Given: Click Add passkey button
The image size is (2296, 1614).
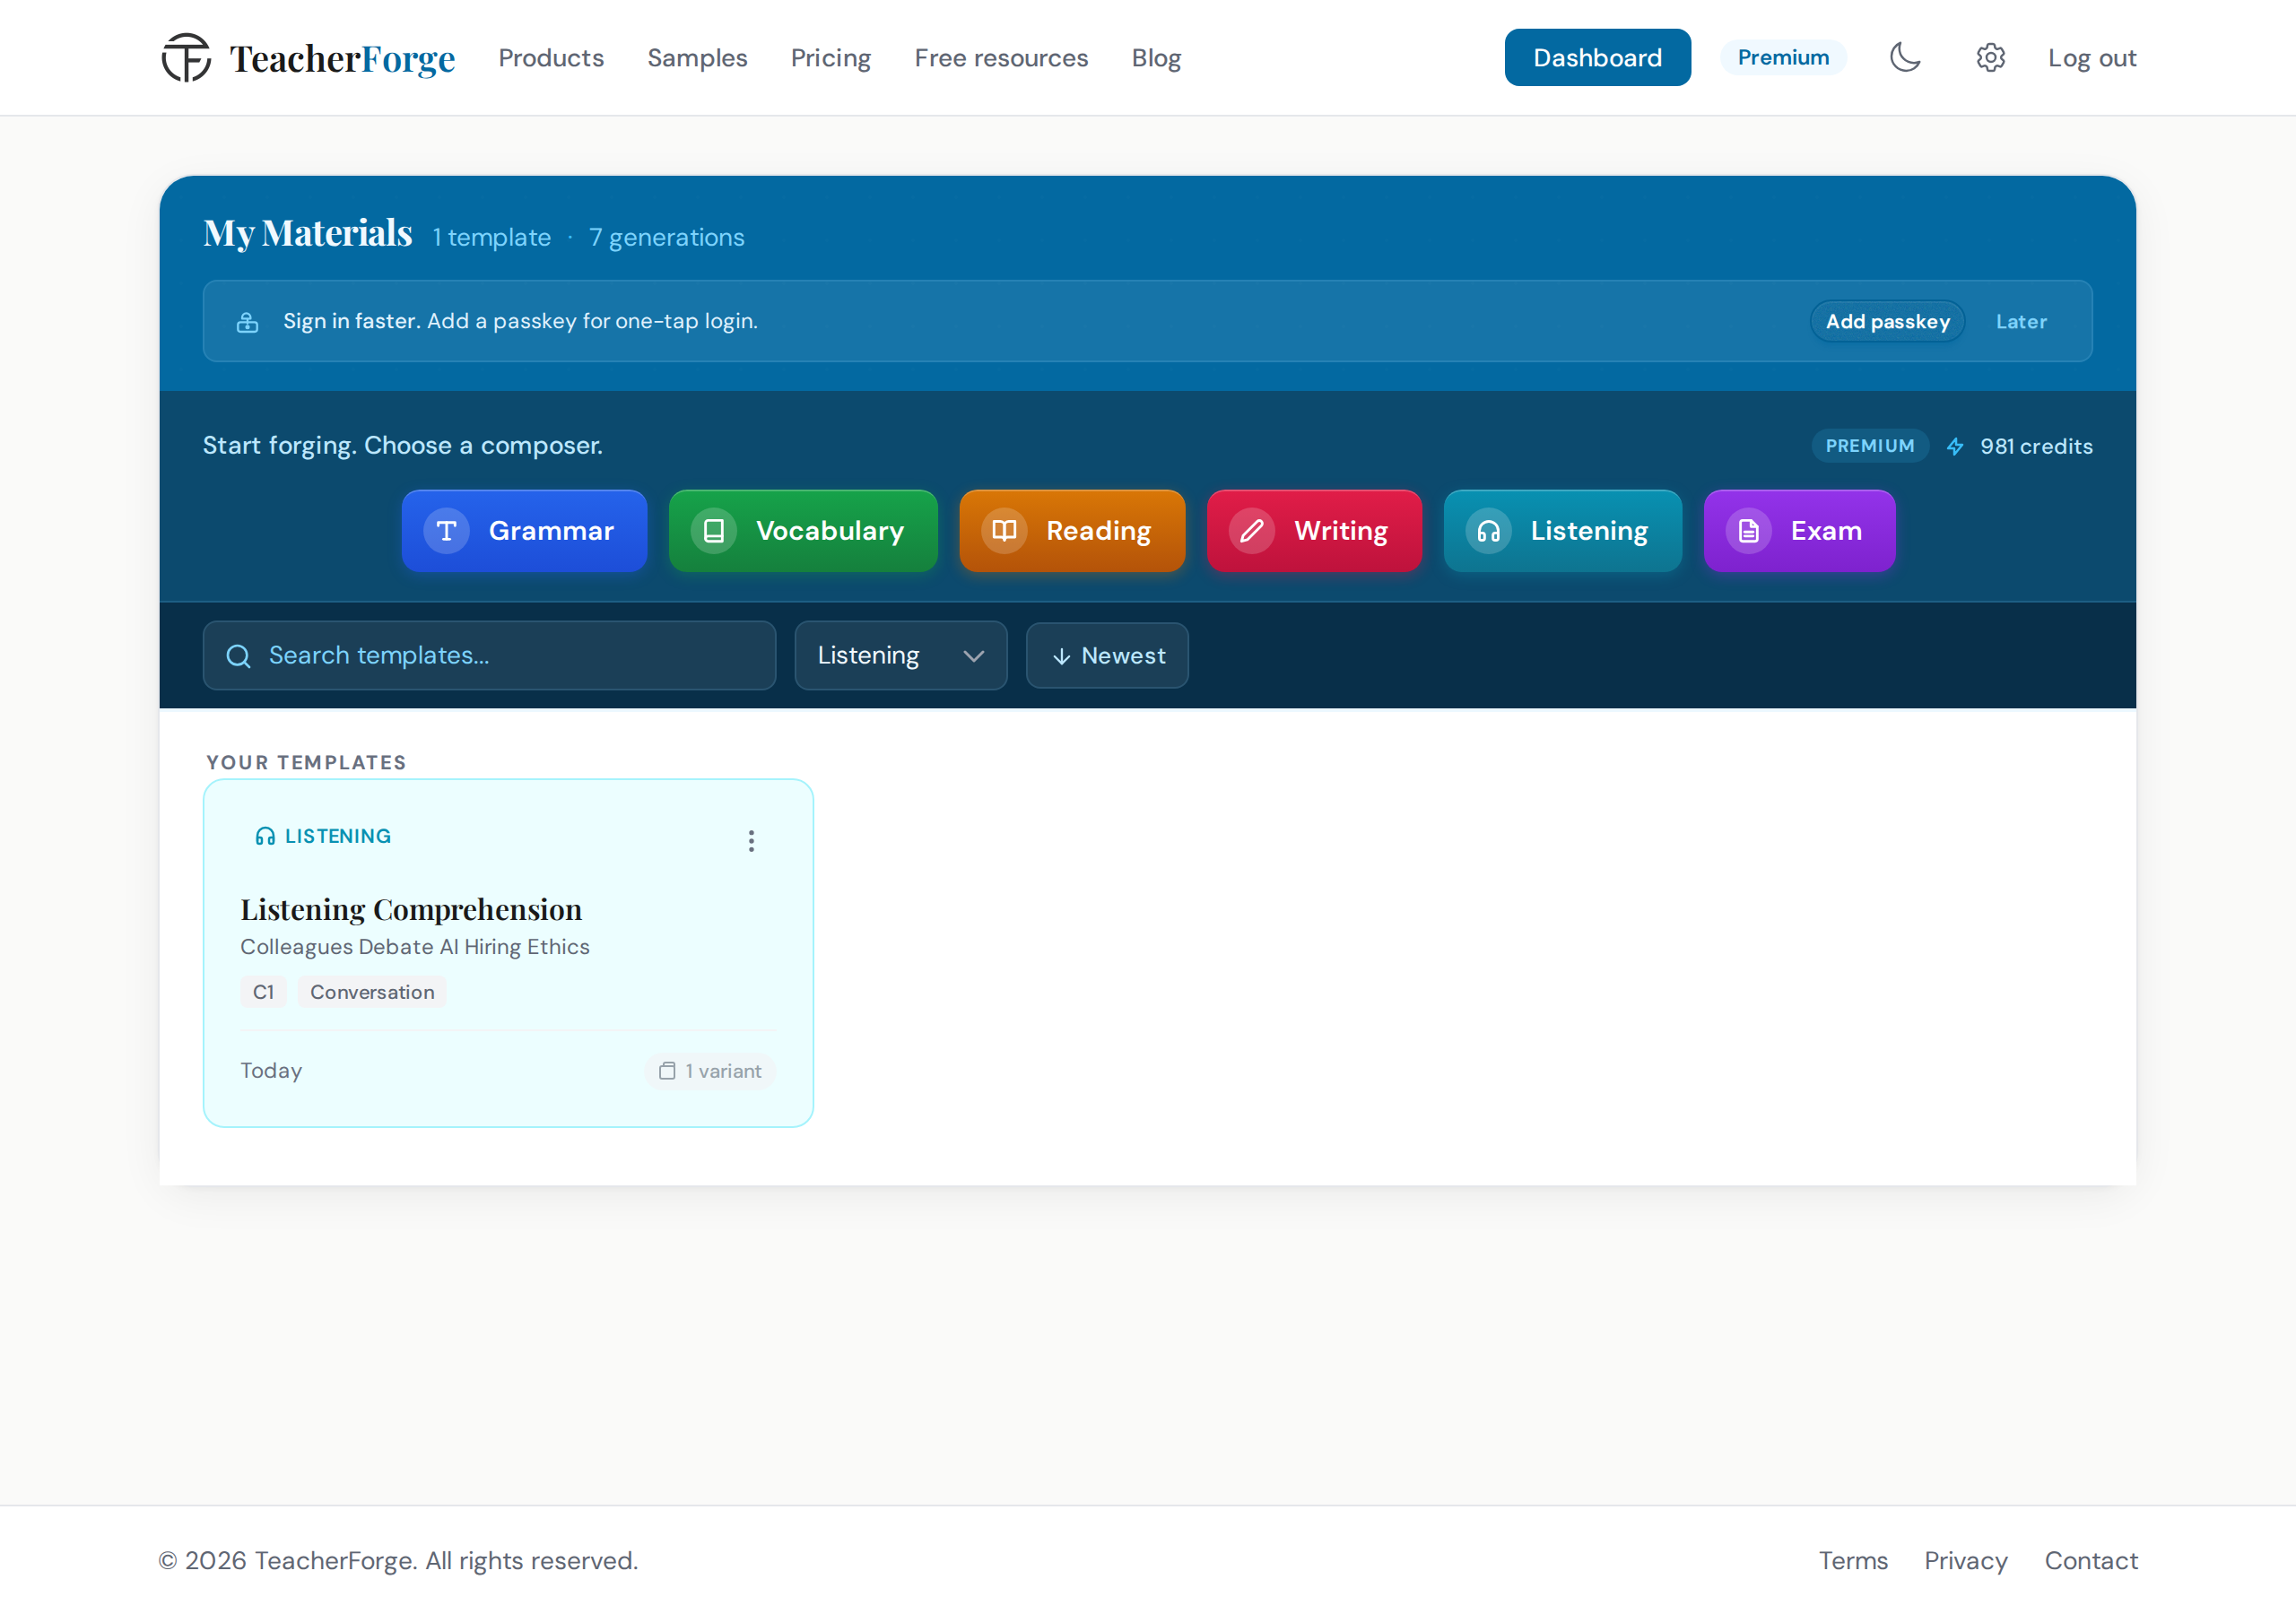Looking at the screenshot, I should [1887, 321].
